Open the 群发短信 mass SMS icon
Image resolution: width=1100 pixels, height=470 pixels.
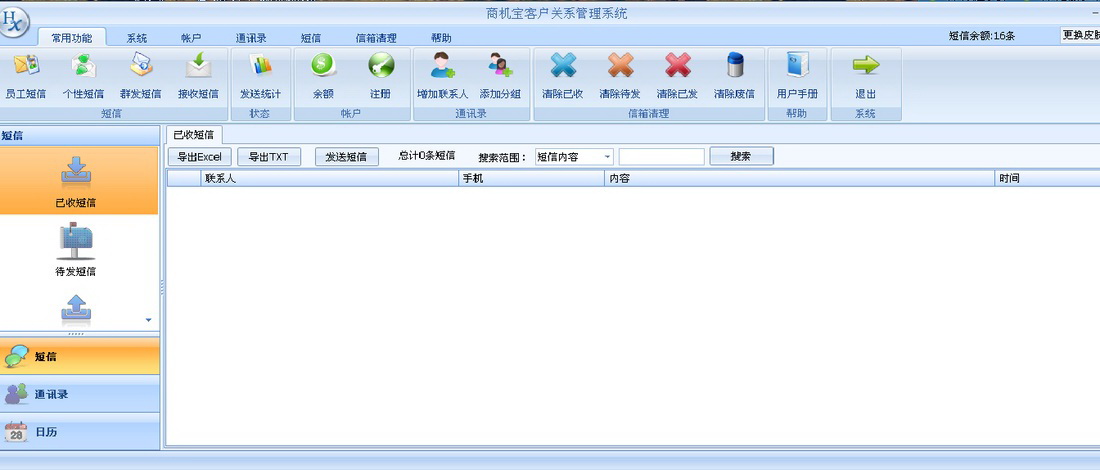[141, 65]
